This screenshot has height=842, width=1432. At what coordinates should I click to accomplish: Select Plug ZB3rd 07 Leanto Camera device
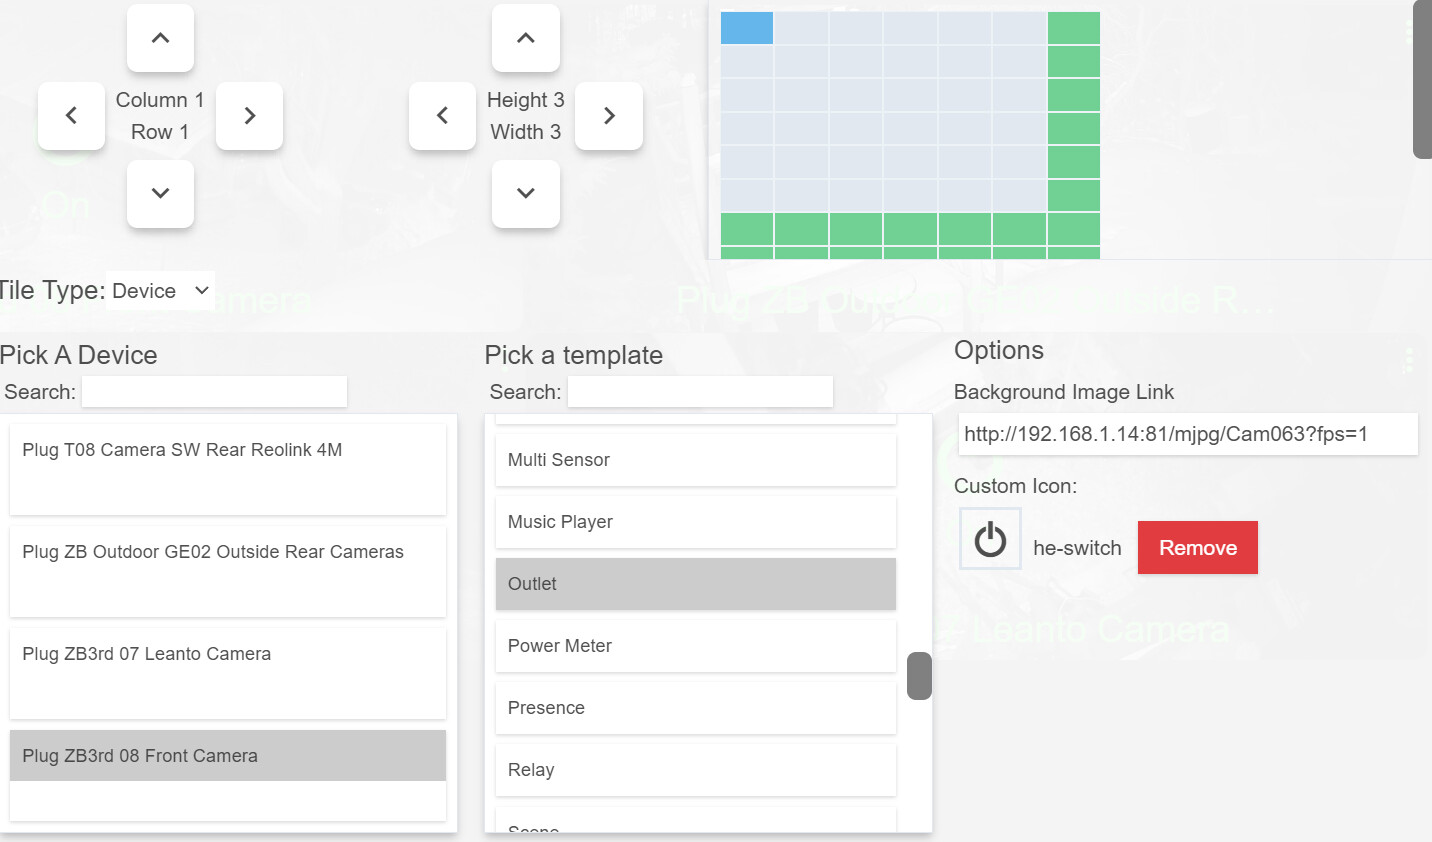[x=228, y=674]
